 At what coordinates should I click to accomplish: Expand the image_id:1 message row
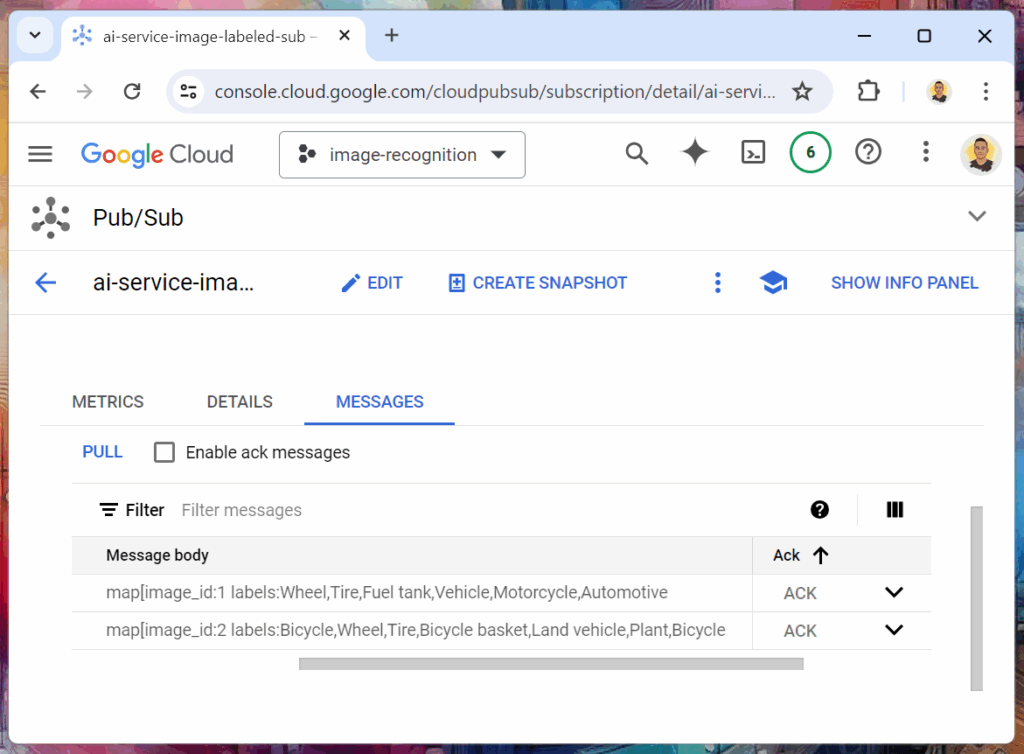click(894, 593)
